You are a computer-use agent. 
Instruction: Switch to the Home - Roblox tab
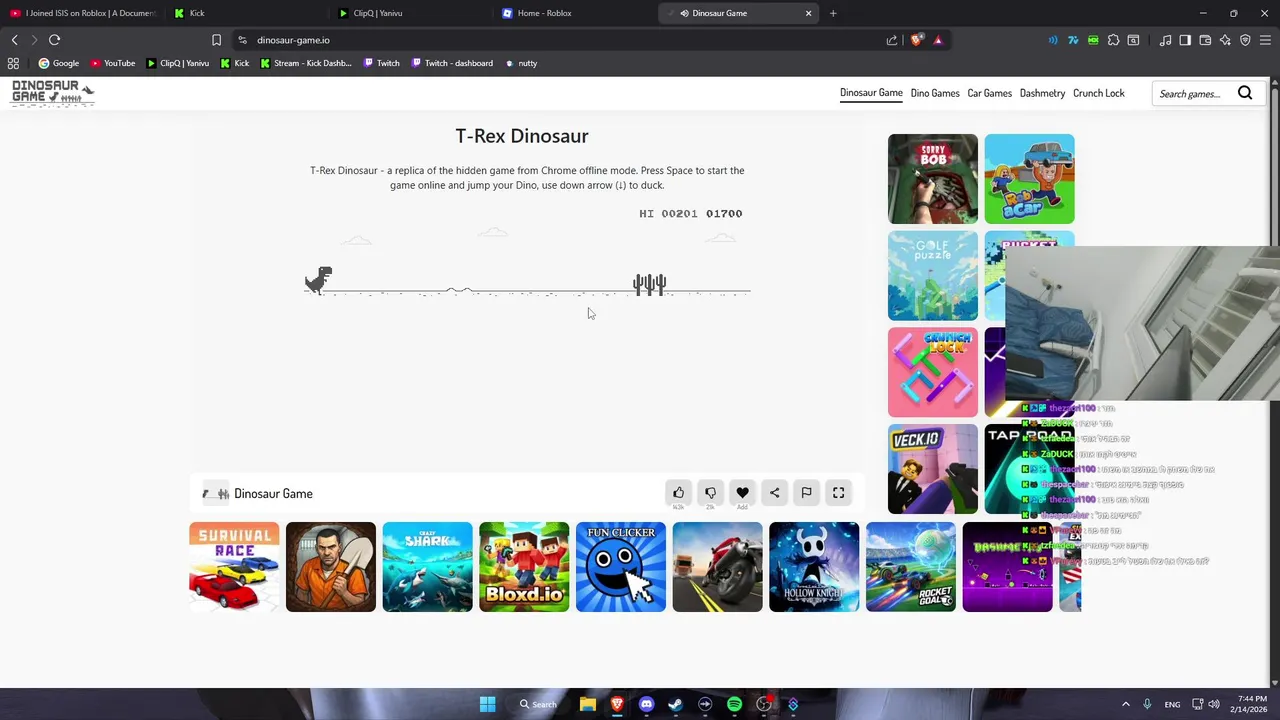pos(575,13)
